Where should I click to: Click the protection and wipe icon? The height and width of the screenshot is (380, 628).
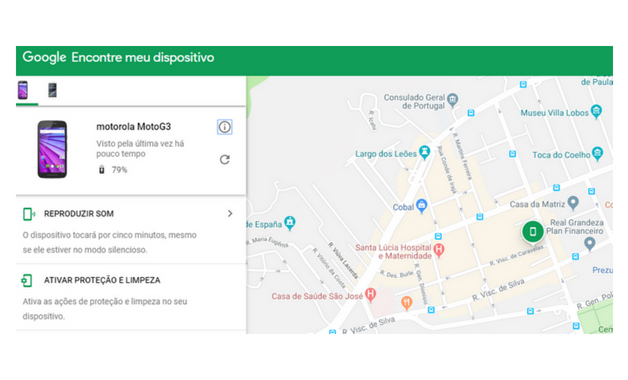coord(27,280)
